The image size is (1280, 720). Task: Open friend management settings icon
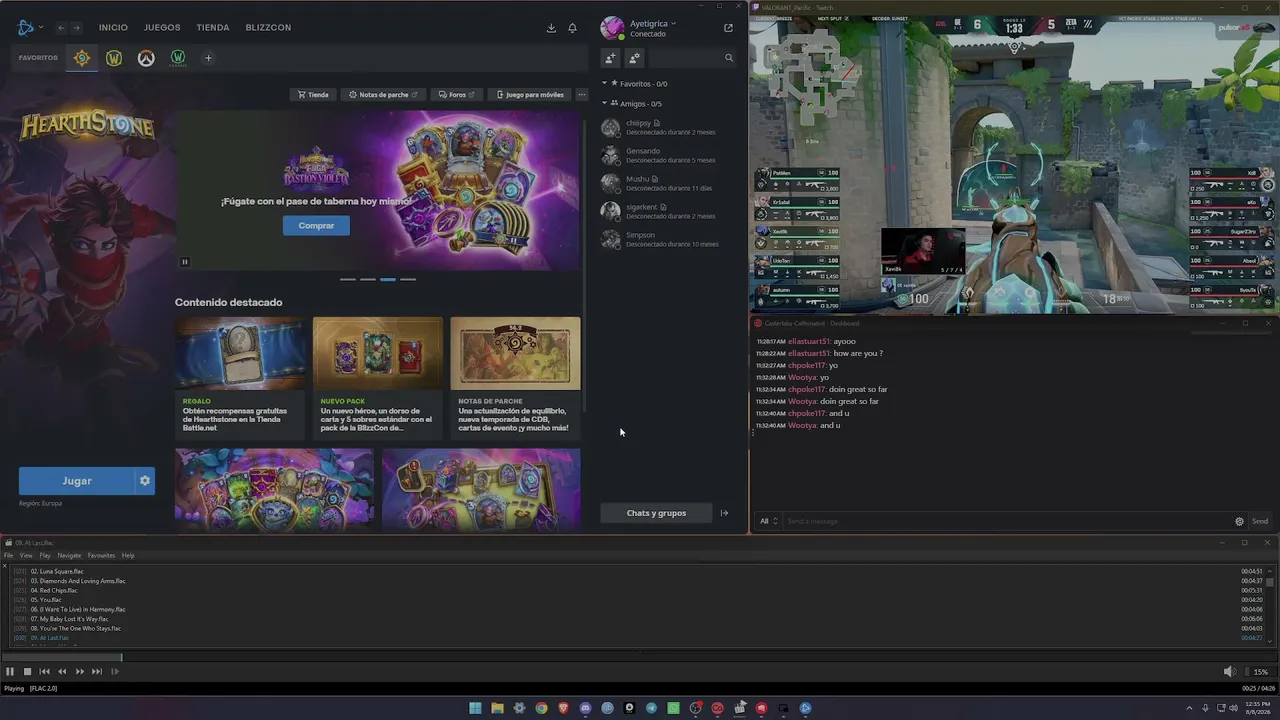(634, 58)
